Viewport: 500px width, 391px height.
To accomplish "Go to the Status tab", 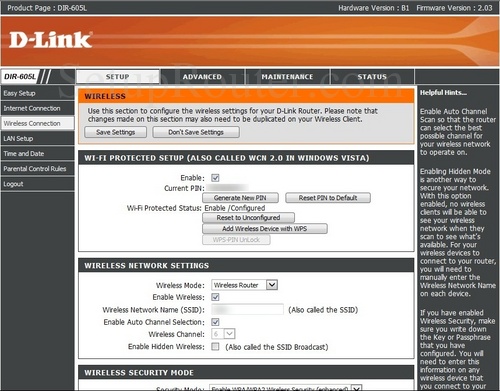I will (x=372, y=77).
